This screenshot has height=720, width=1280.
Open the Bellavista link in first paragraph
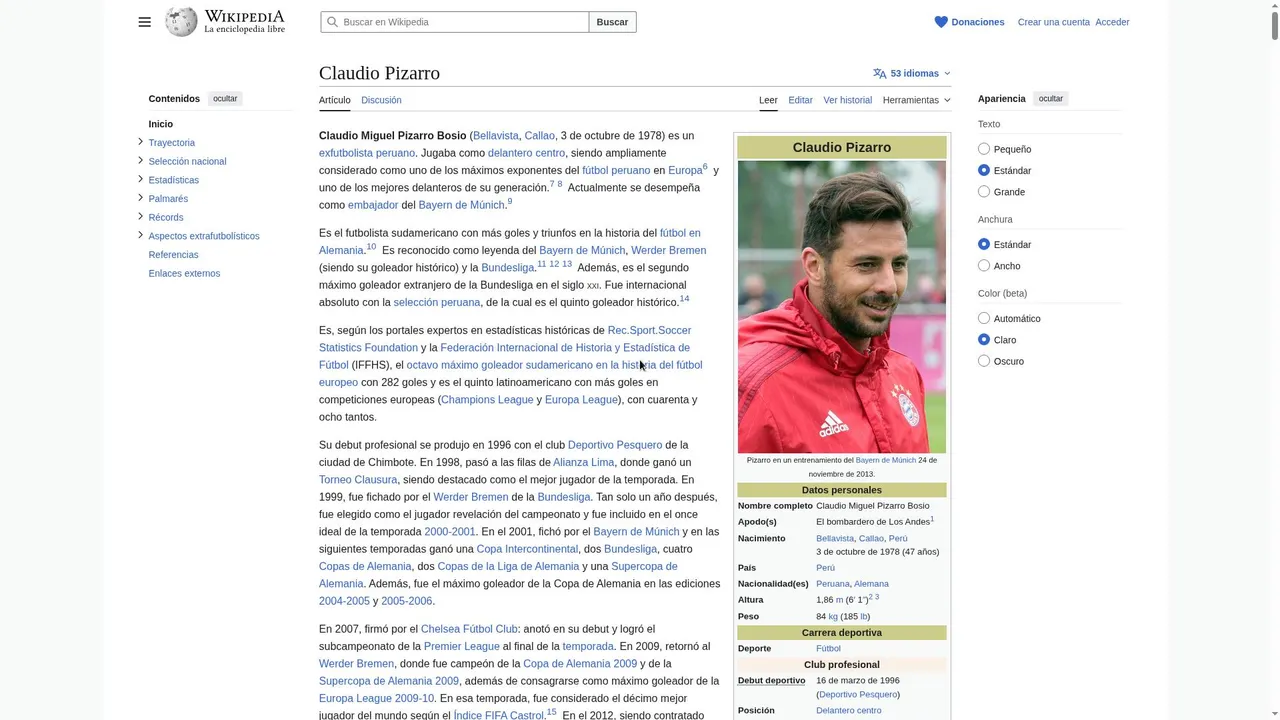[496, 136]
